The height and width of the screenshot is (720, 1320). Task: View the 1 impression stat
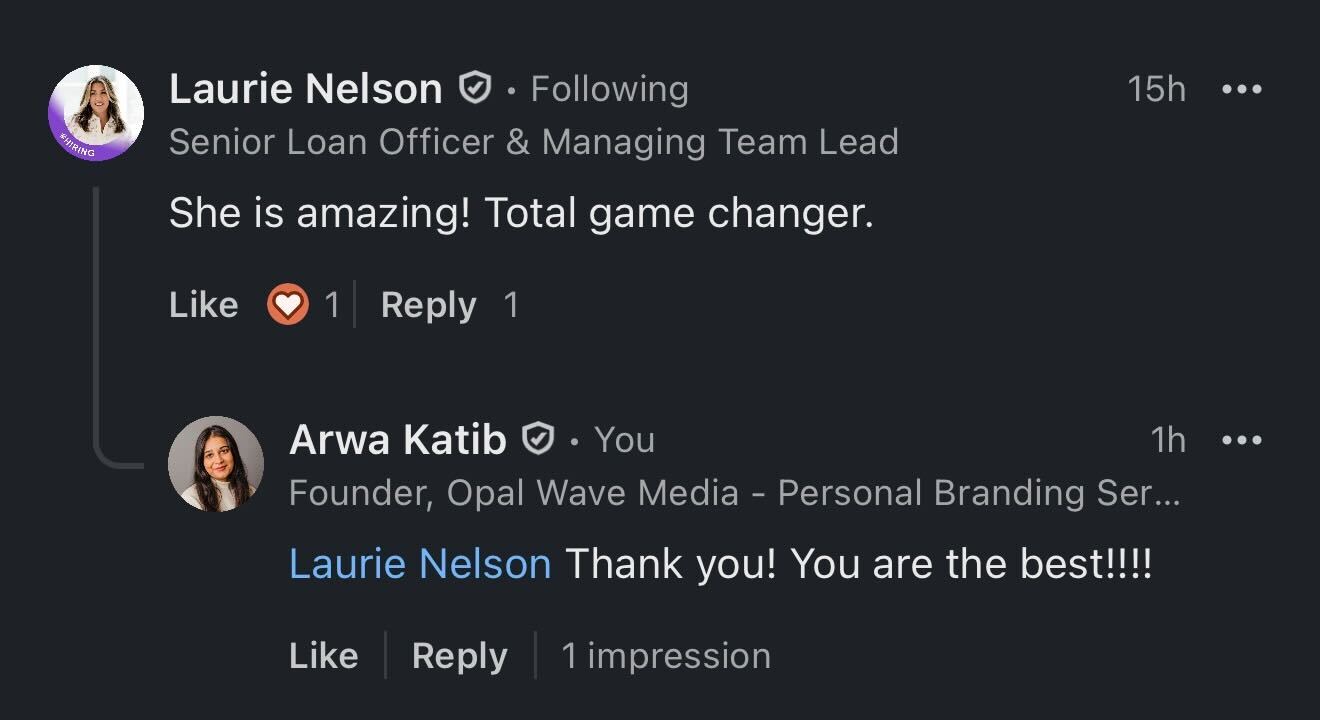(666, 656)
